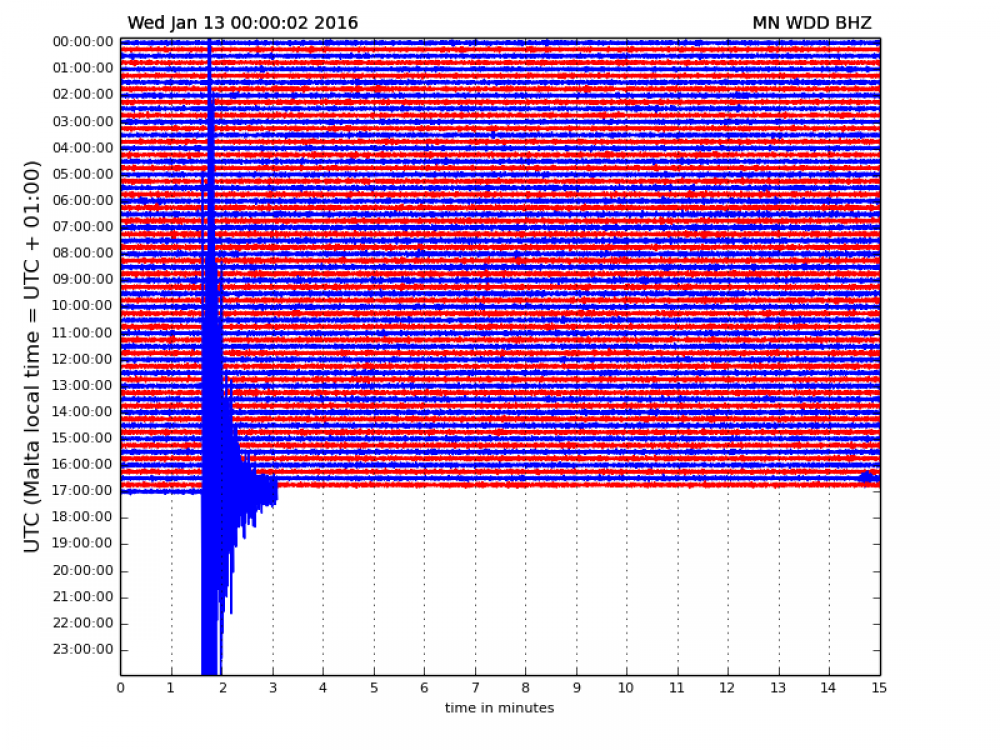Image resolution: width=1000 pixels, height=750 pixels.
Task: Click the 'time in minutes' axis label
Action: click(x=499, y=708)
